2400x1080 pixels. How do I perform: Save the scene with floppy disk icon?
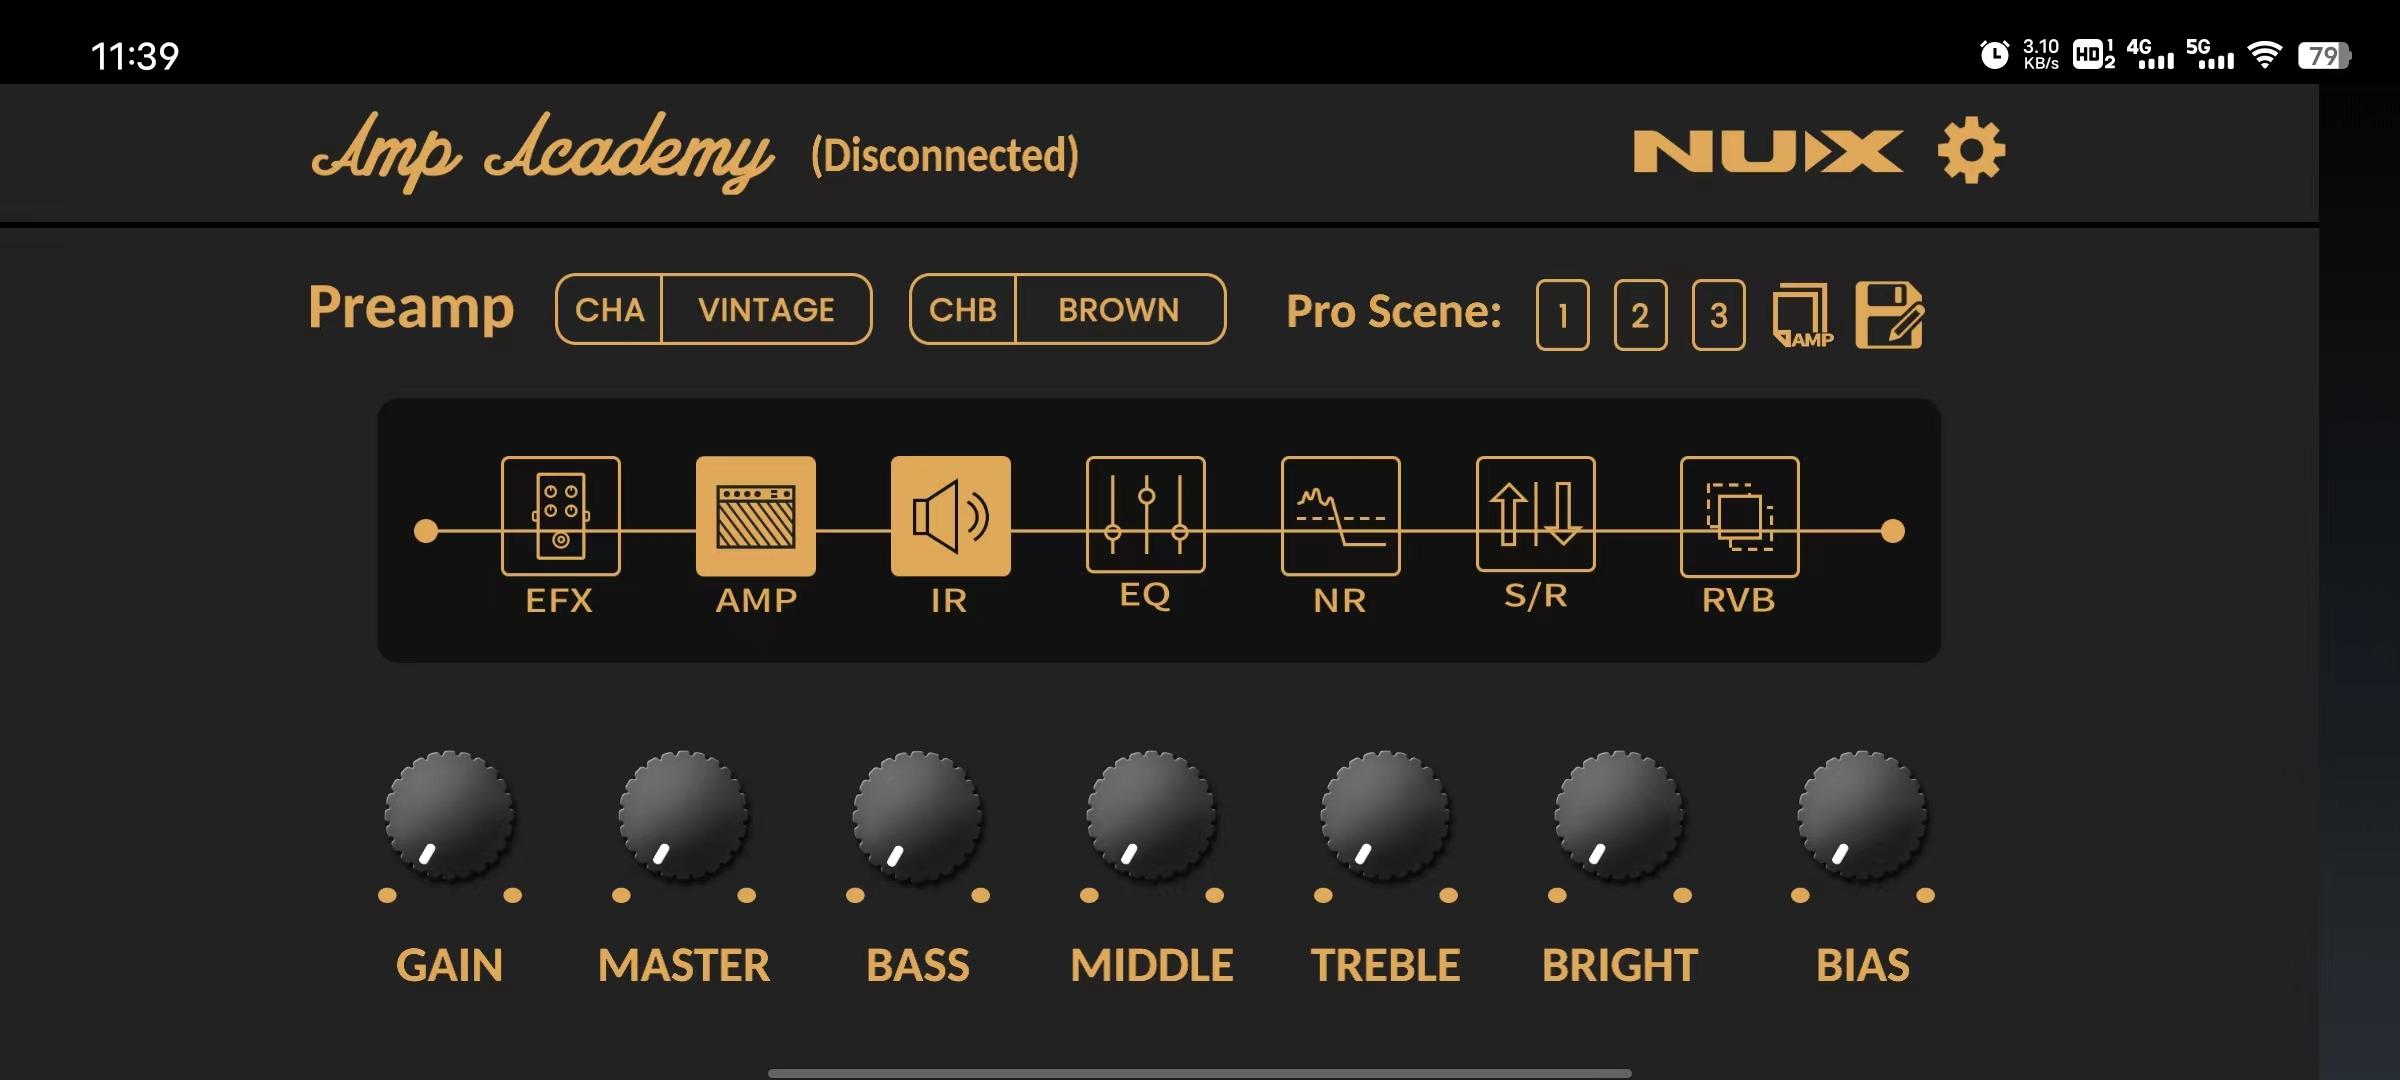[x=1889, y=315]
